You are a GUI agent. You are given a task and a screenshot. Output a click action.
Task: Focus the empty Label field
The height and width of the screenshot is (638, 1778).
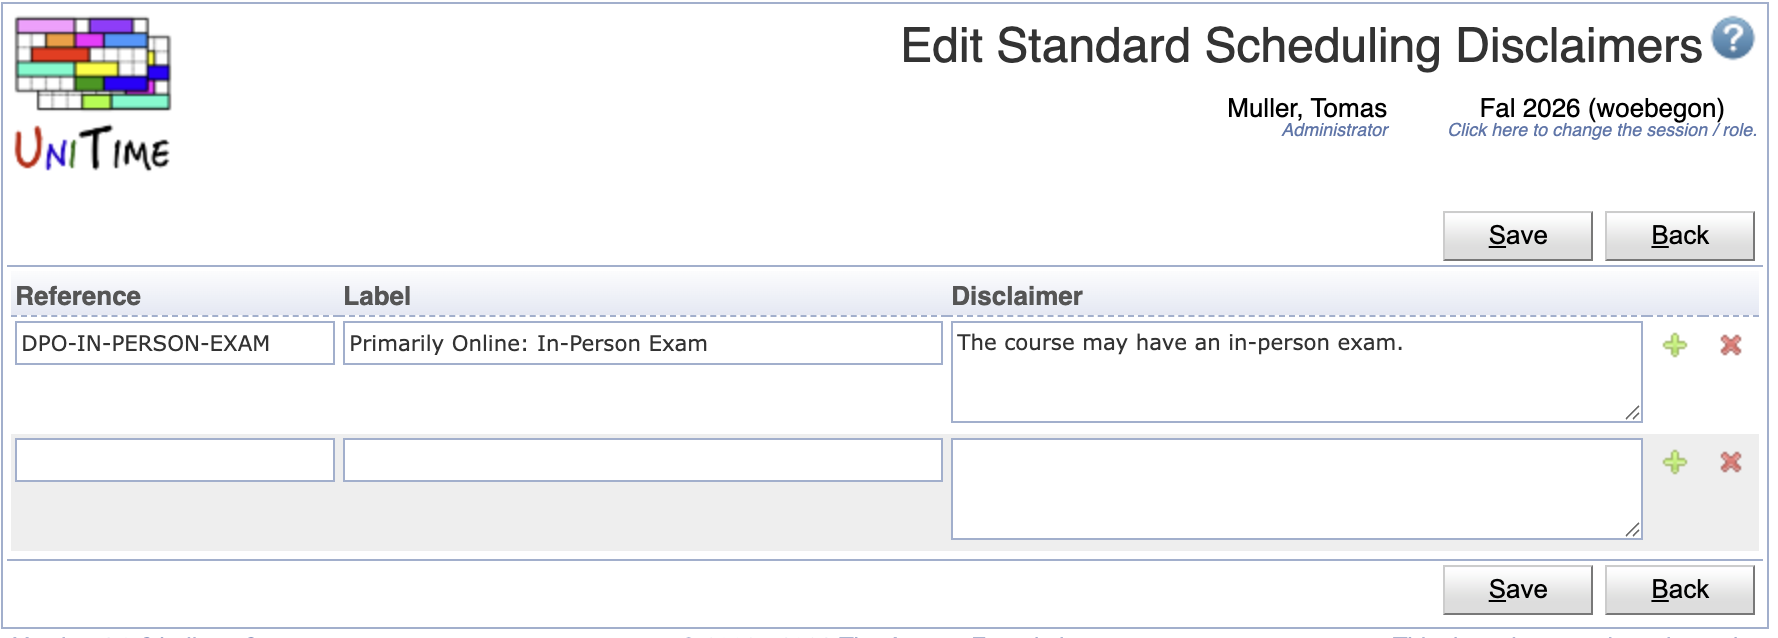click(640, 461)
